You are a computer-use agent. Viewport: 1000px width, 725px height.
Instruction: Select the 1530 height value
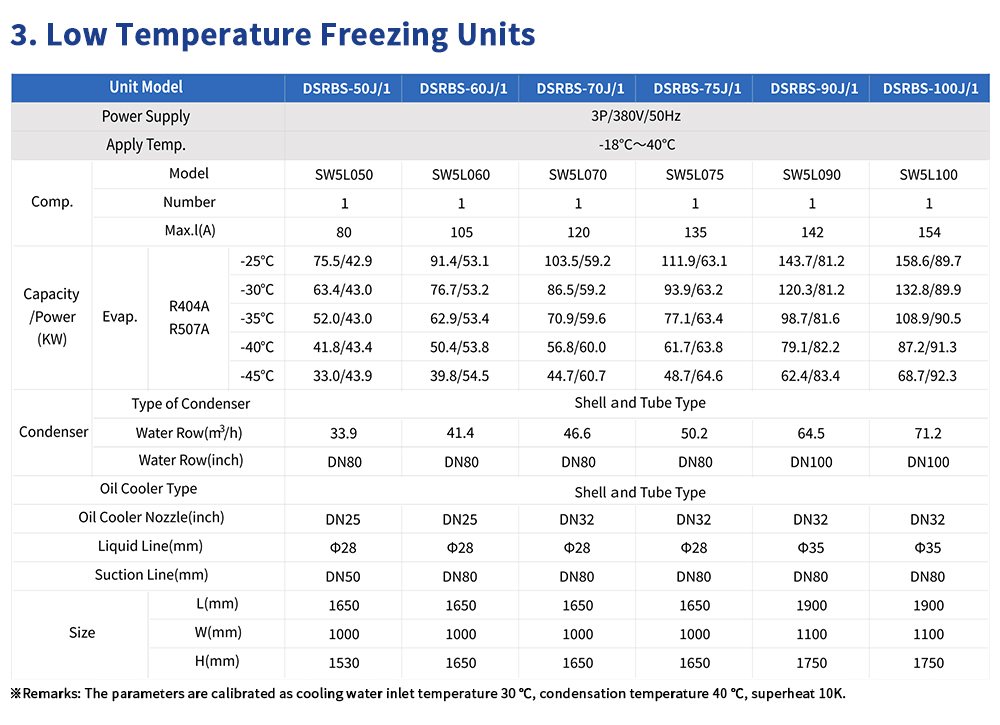(x=344, y=663)
